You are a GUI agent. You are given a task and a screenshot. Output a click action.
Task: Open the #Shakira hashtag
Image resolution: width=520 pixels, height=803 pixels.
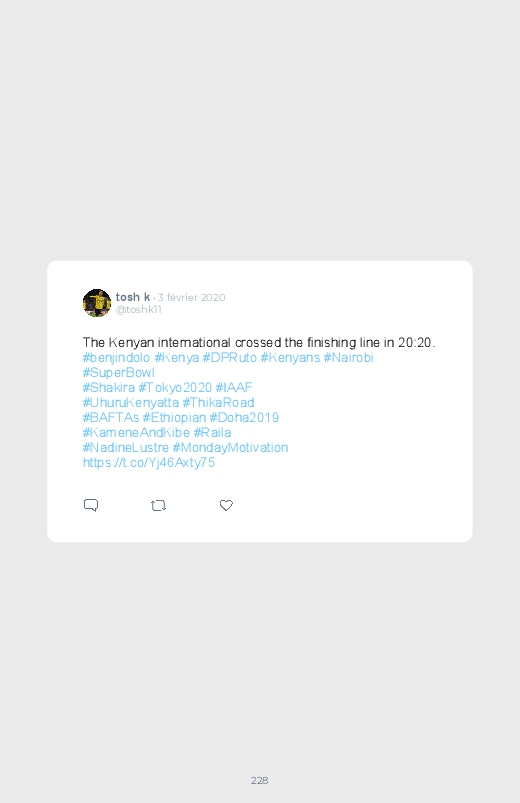[109, 388]
